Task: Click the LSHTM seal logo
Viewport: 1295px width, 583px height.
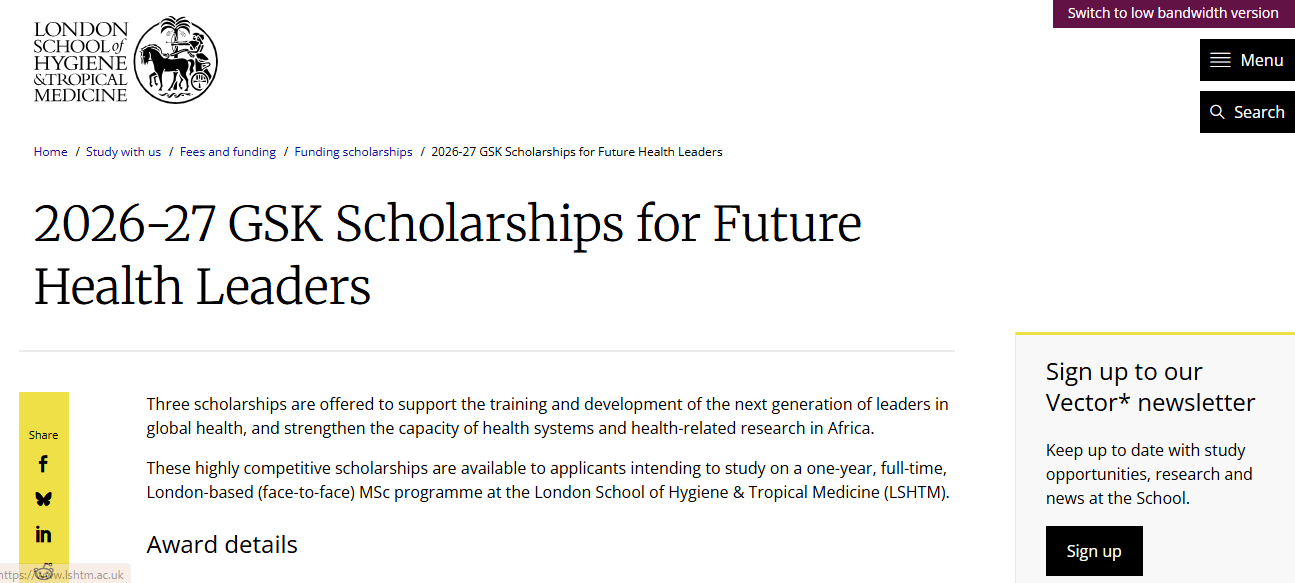Action: point(176,60)
